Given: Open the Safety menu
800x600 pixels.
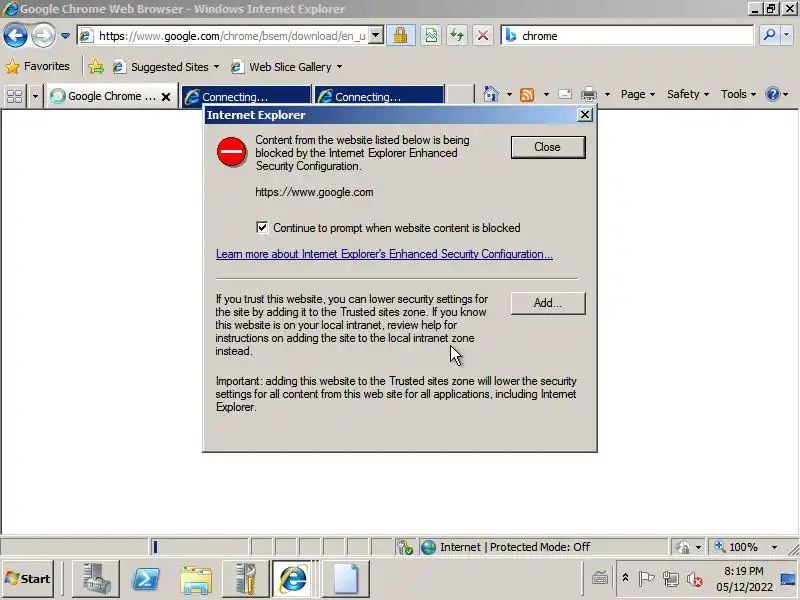Looking at the screenshot, I should [687, 94].
